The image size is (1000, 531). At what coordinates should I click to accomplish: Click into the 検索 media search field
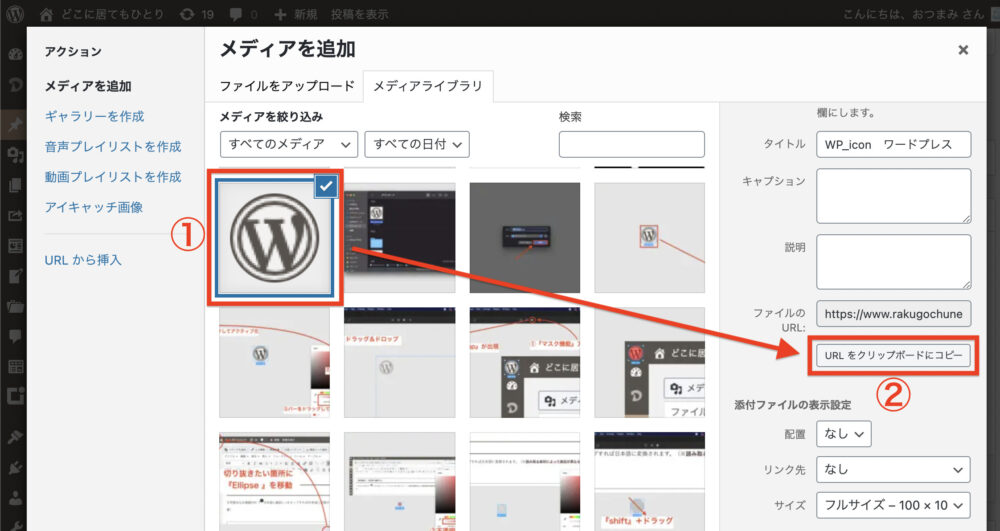point(631,144)
